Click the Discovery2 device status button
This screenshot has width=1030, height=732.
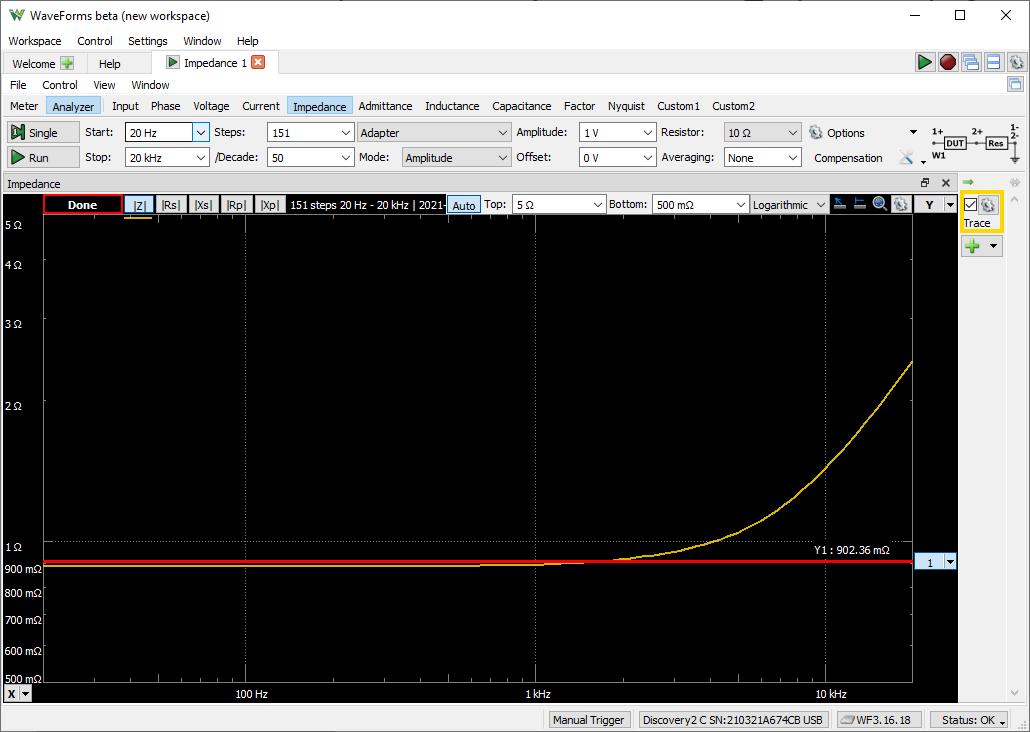pyautogui.click(x=732, y=720)
